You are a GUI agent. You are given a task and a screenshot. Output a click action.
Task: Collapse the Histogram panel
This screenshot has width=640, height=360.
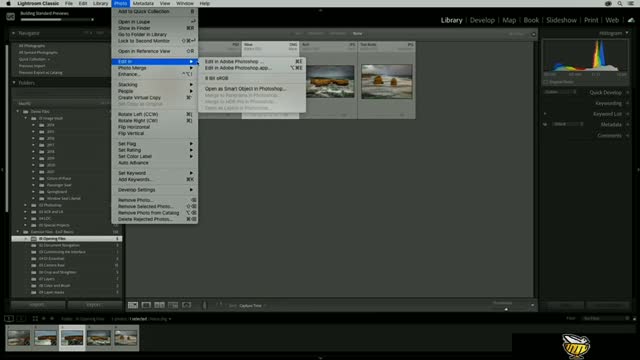coord(627,33)
